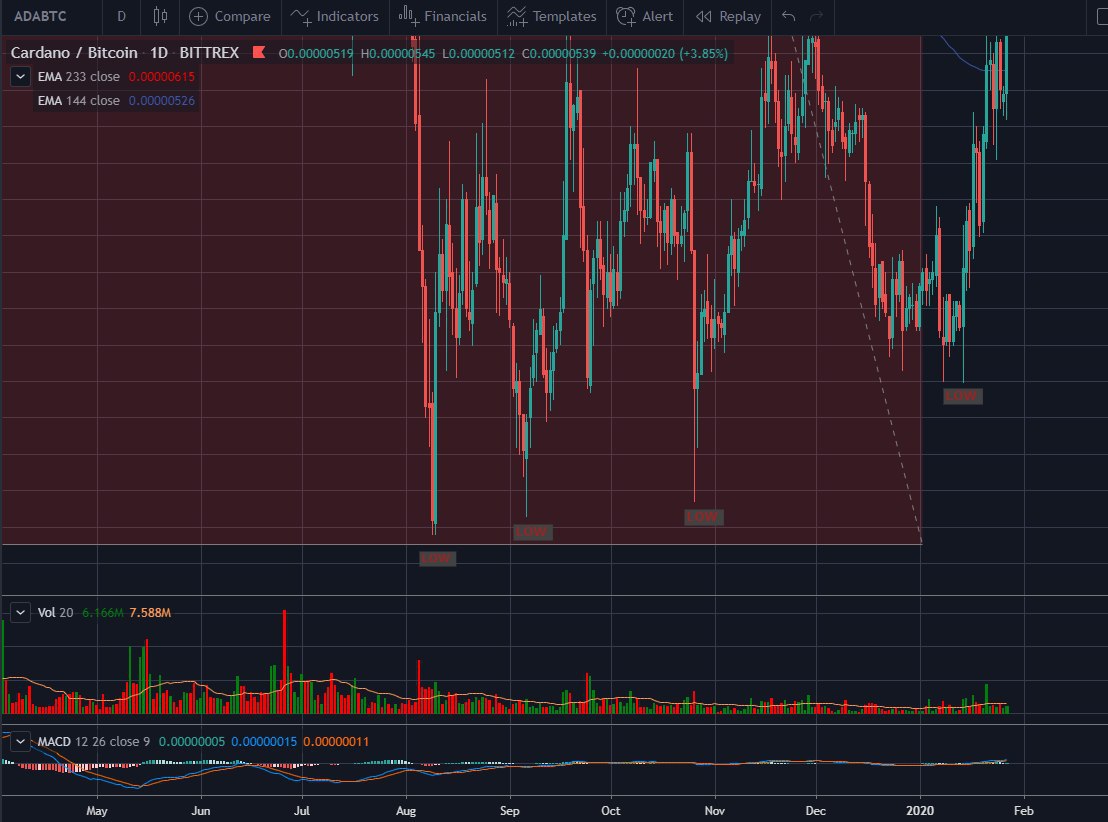This screenshot has height=822, width=1108.
Task: Redo the chart action
Action: click(816, 16)
